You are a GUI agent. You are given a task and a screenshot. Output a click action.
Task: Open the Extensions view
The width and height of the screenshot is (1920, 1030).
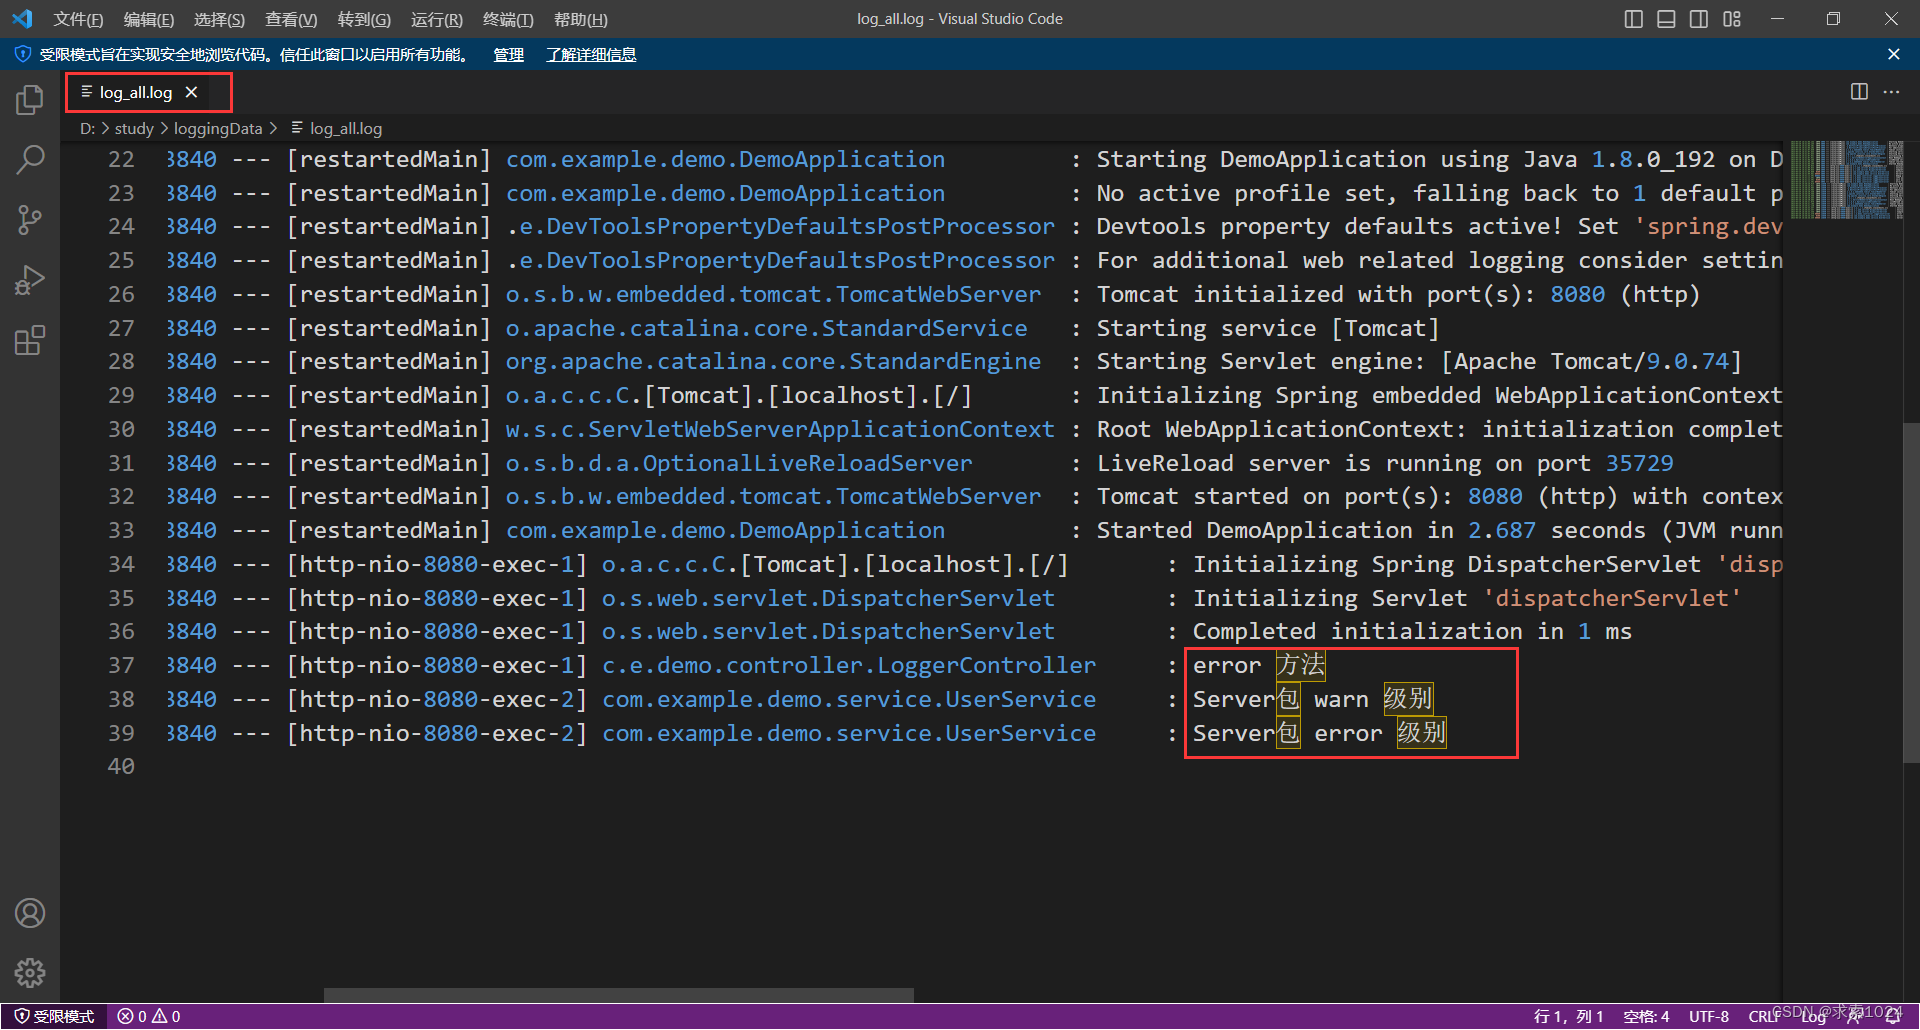tap(30, 341)
